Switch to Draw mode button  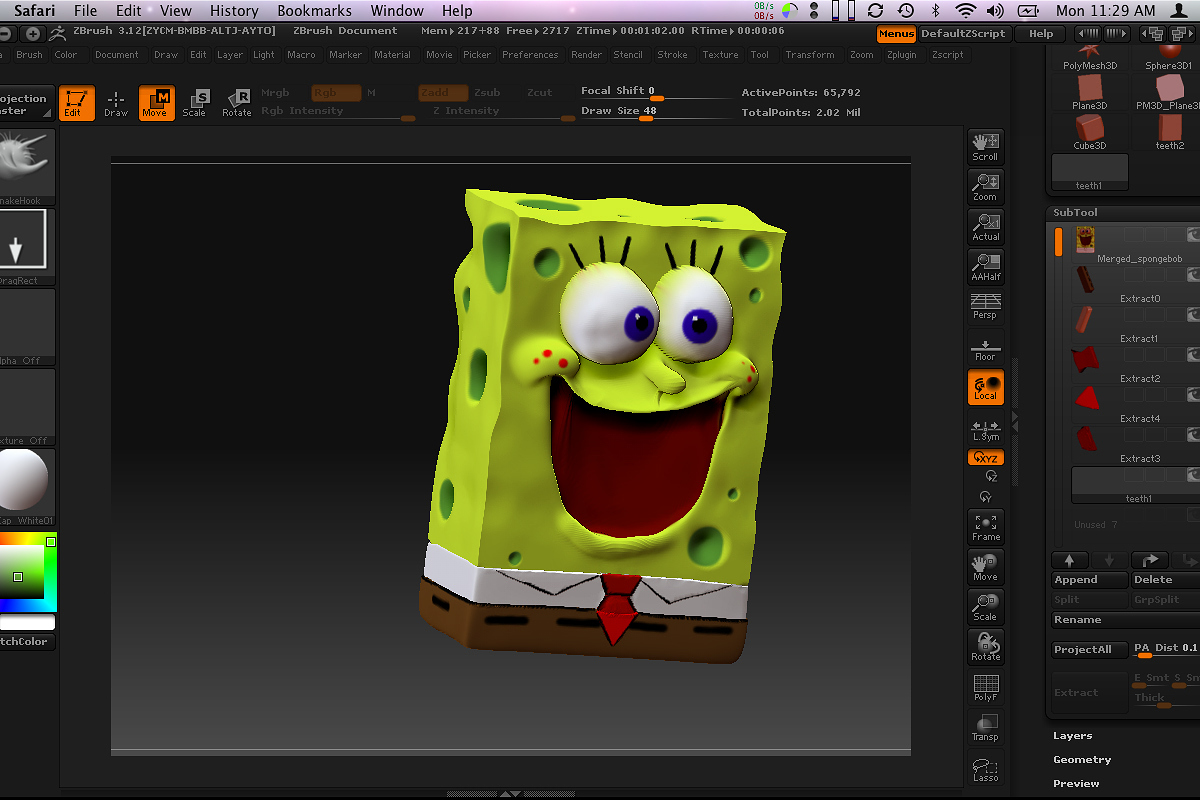tap(116, 103)
